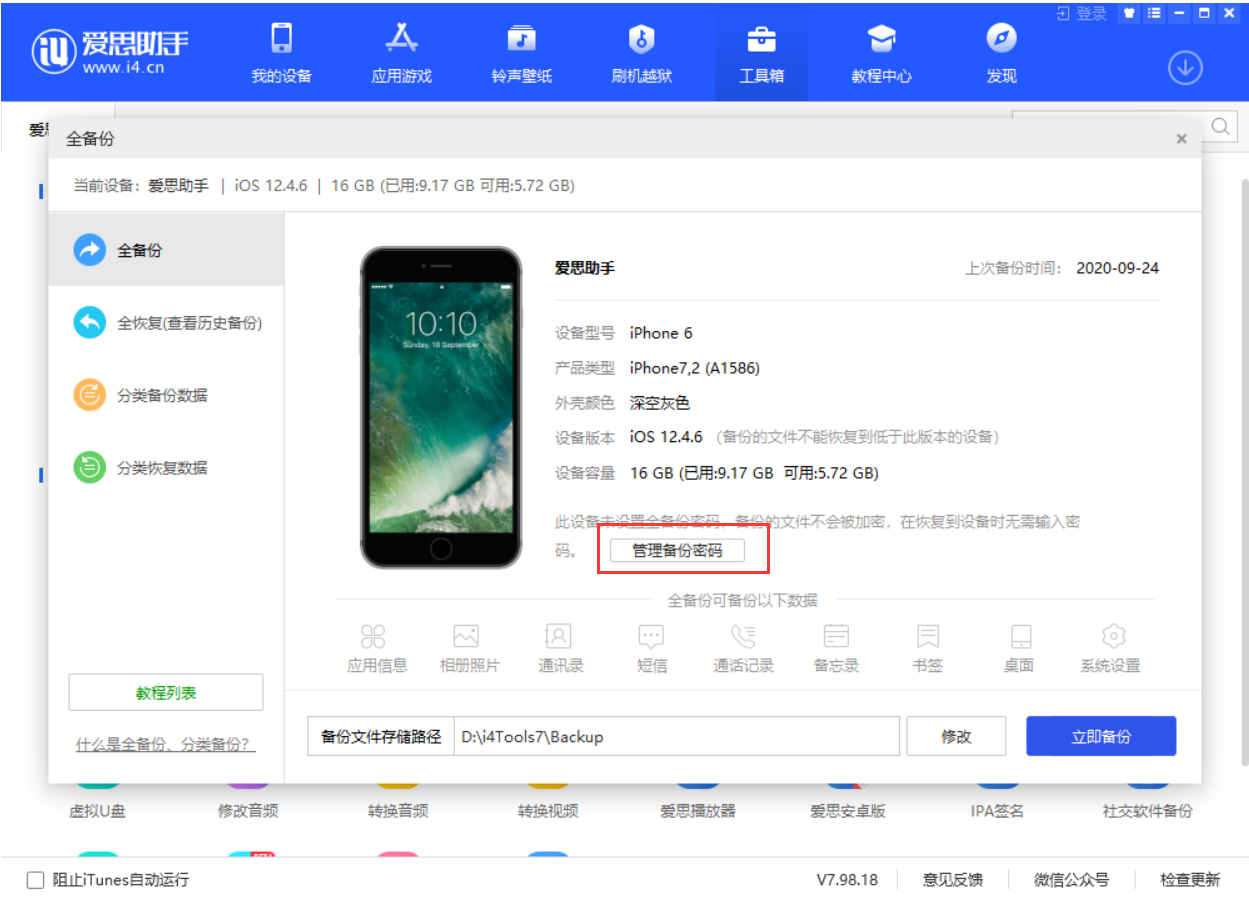The height and width of the screenshot is (899, 1249).
Task: Select the 短信 backup data icon
Action: (x=651, y=645)
